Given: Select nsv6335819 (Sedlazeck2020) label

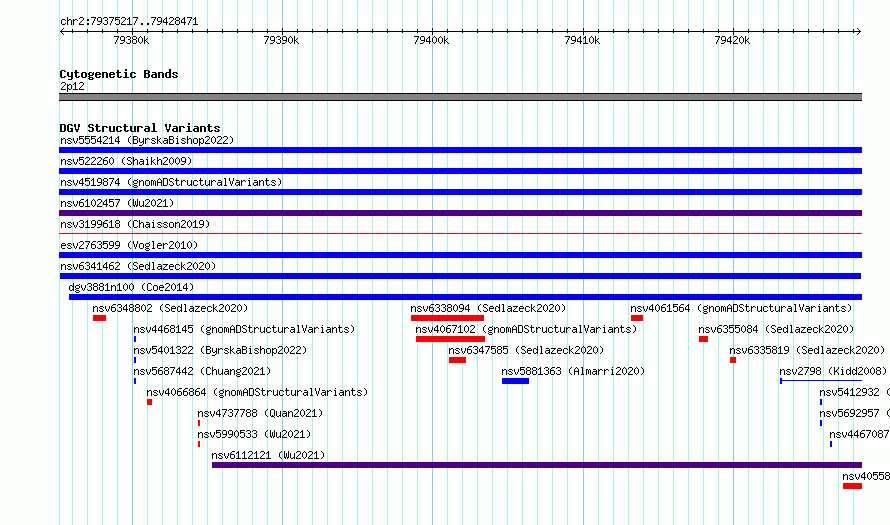Looking at the screenshot, I should 807,350.
